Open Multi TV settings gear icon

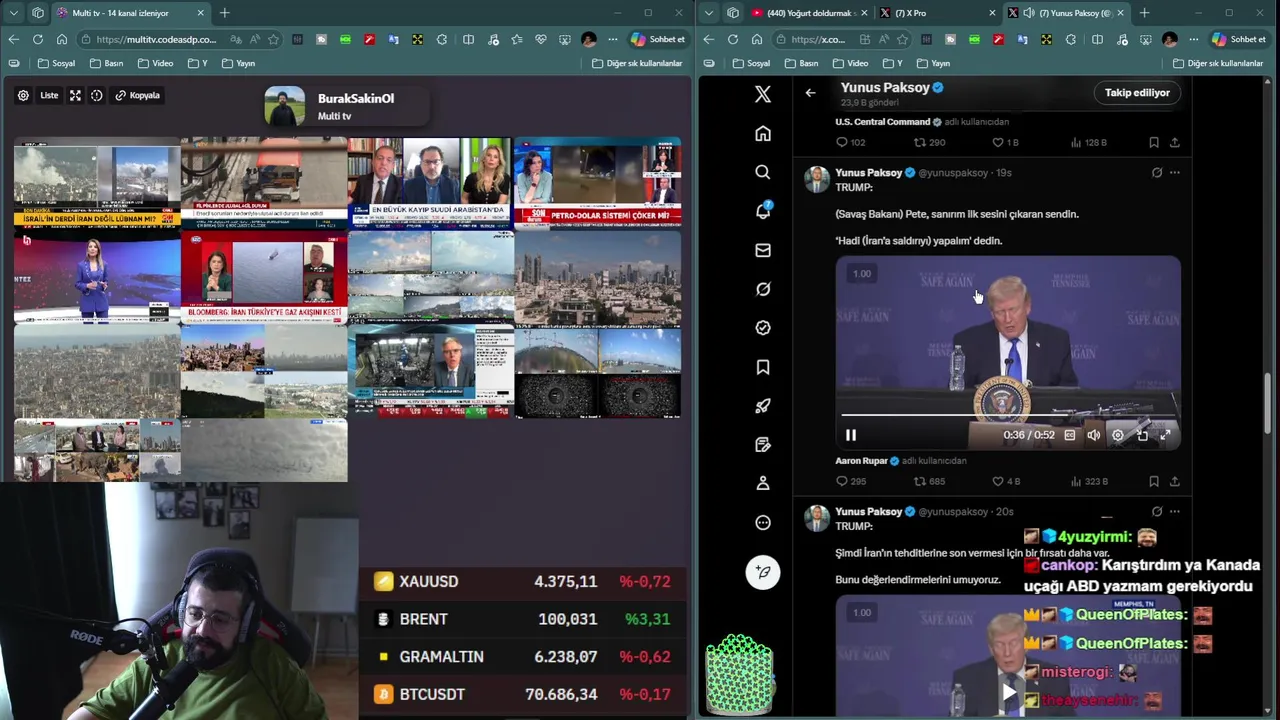(x=23, y=95)
